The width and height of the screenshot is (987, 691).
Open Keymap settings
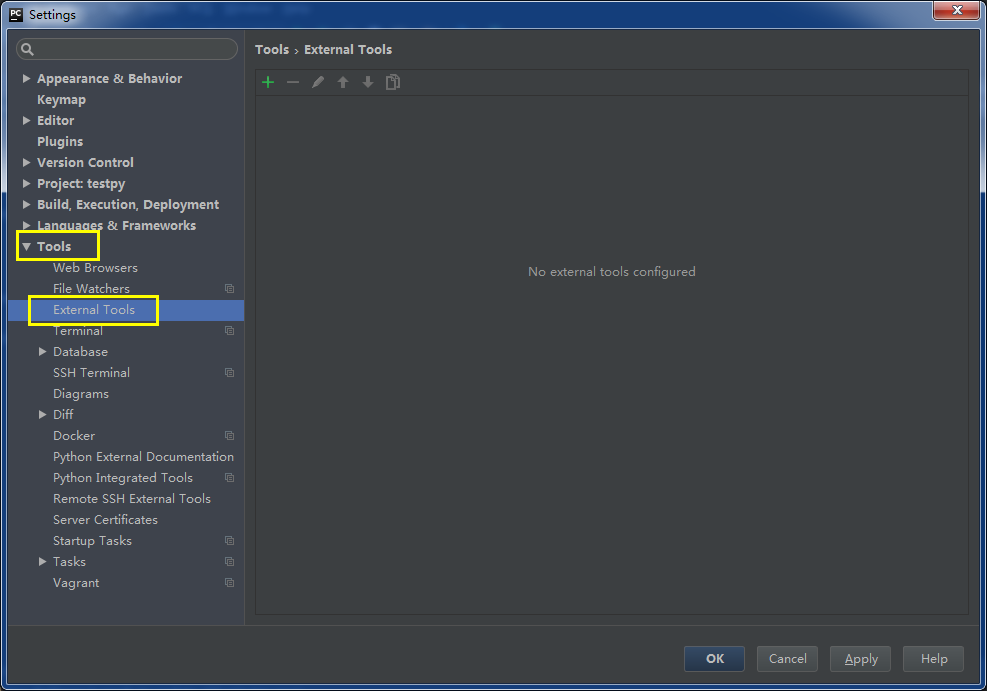(61, 100)
